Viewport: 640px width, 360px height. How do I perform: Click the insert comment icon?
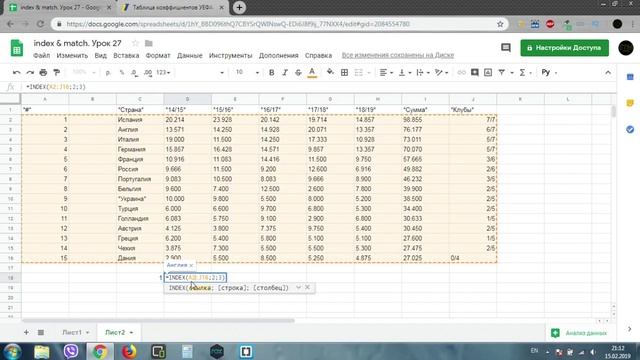pos(475,73)
